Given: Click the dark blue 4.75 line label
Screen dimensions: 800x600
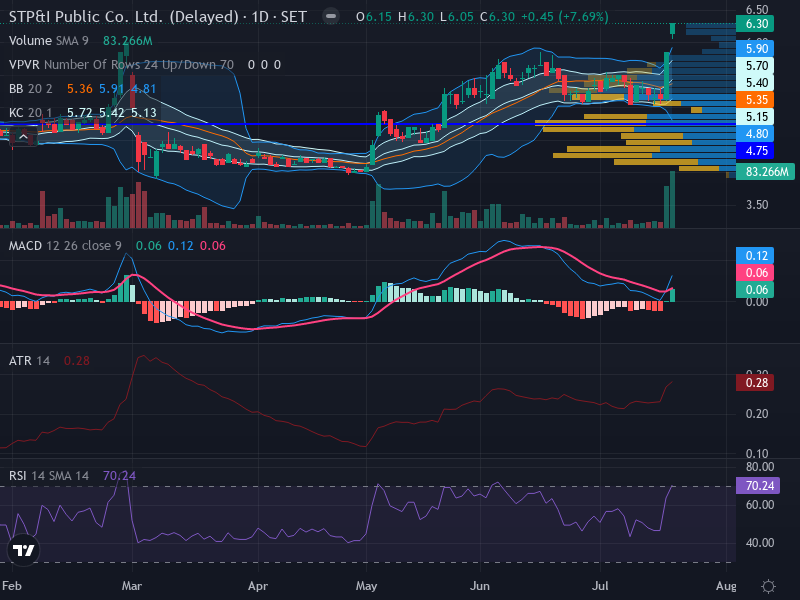Looking at the screenshot, I should click(x=755, y=151).
